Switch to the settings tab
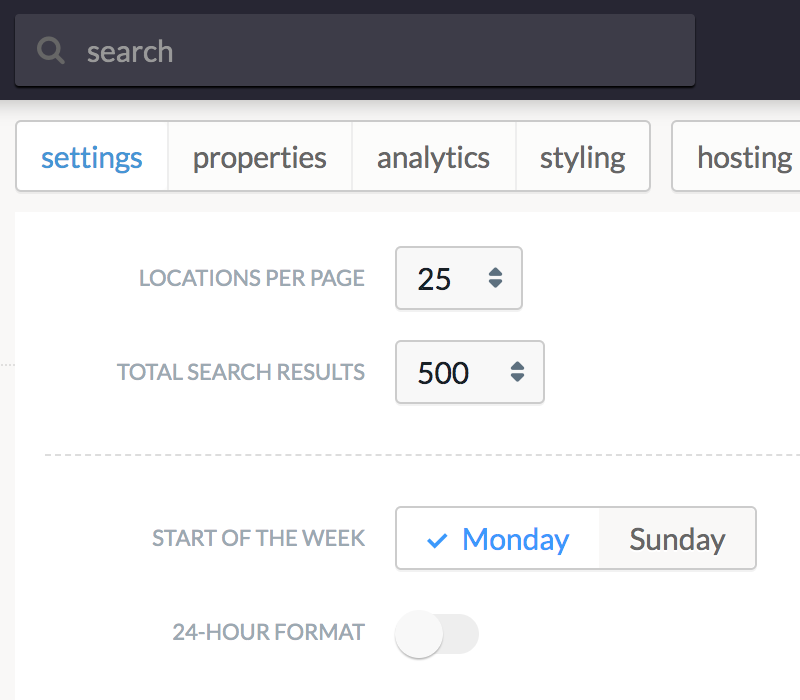The height and width of the screenshot is (700, 800). pos(92,157)
